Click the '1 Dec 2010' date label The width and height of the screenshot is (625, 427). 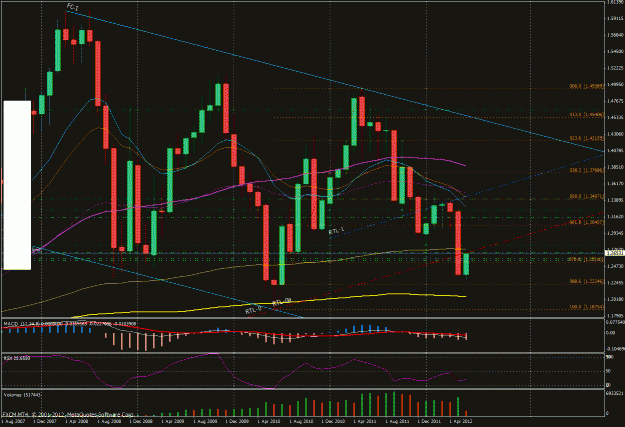click(x=333, y=421)
